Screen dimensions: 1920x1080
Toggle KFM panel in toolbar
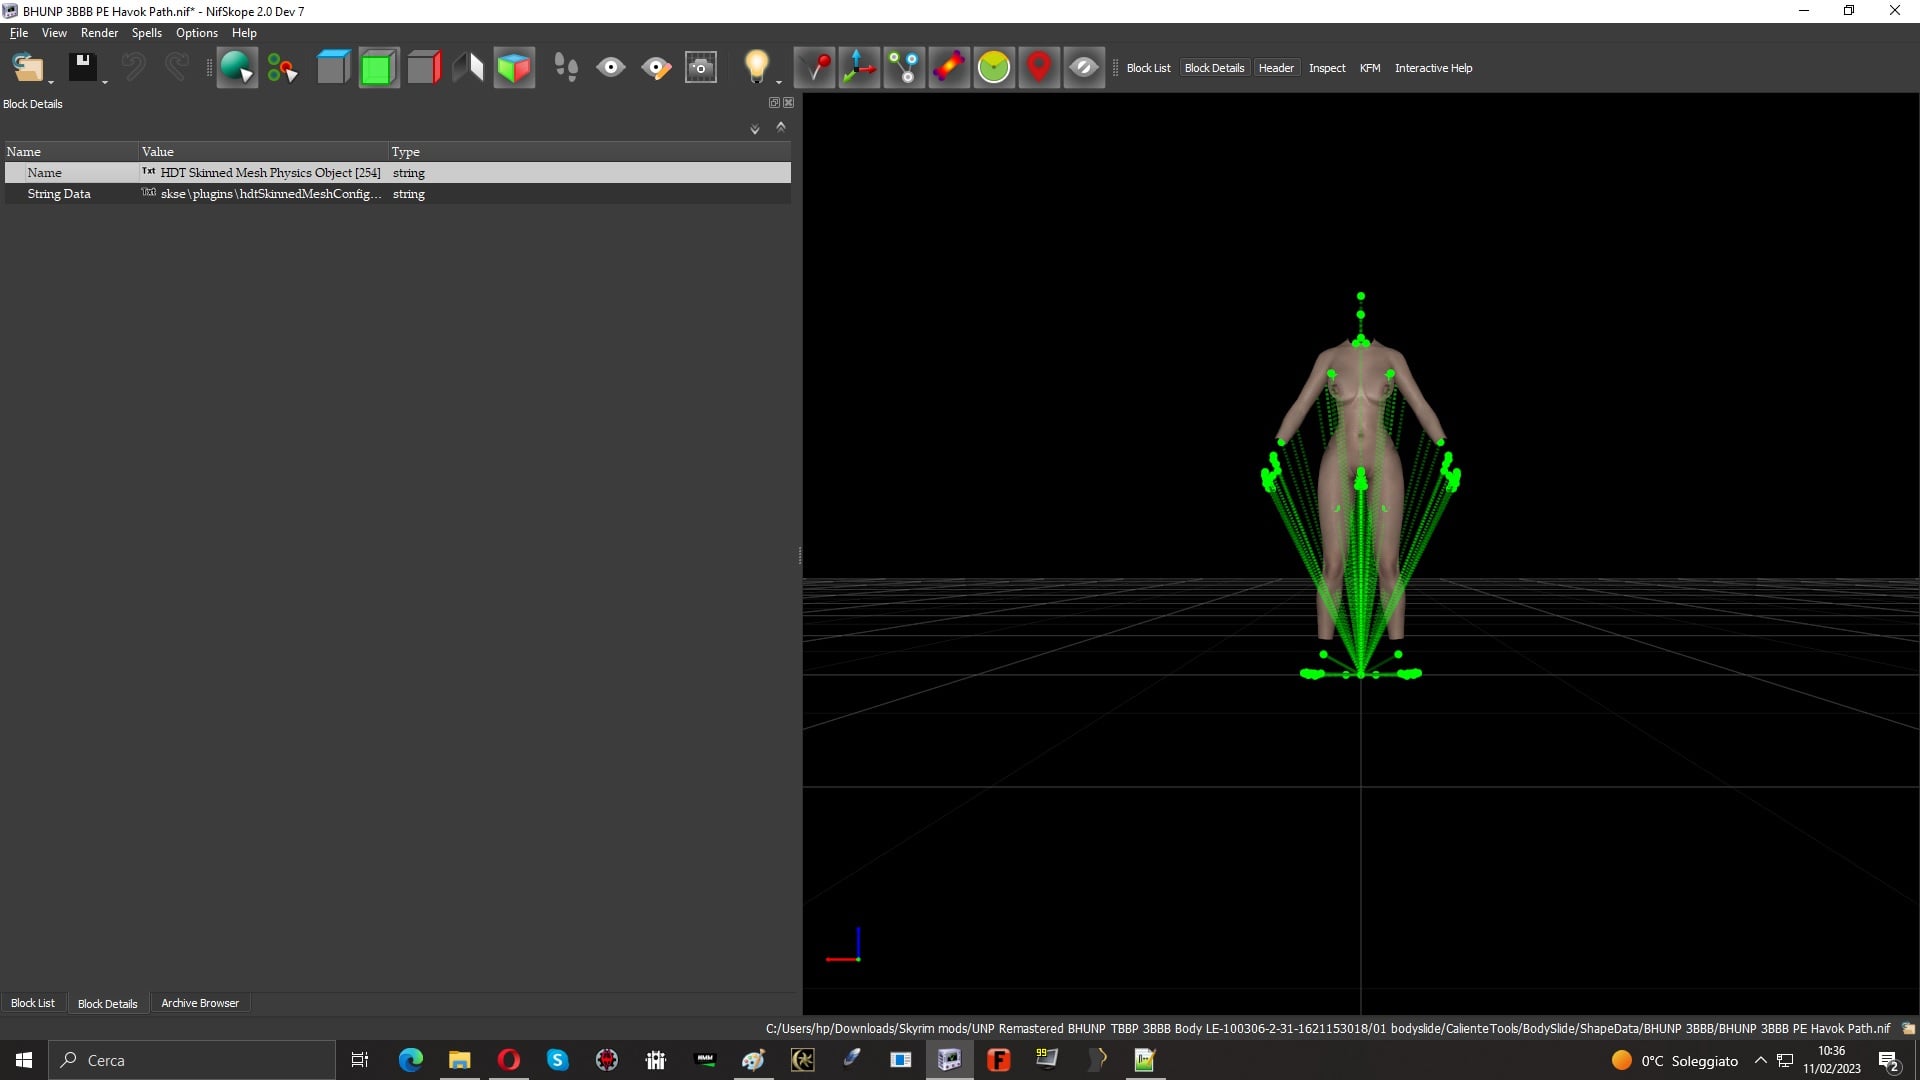pos(1370,68)
